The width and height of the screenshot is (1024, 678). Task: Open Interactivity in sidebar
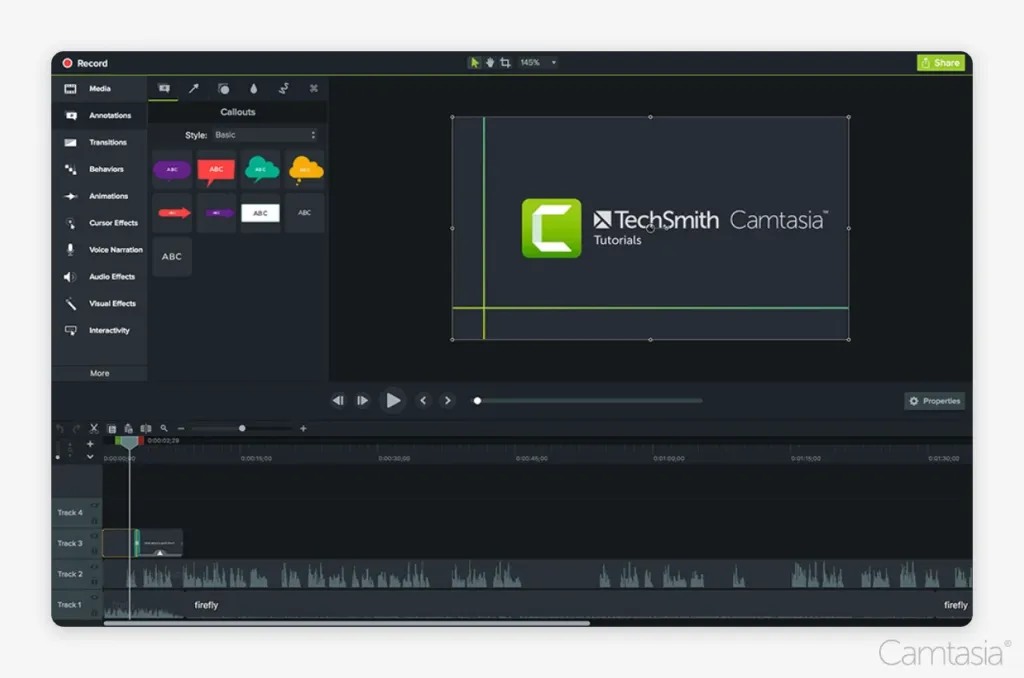pyautogui.click(x=100, y=331)
